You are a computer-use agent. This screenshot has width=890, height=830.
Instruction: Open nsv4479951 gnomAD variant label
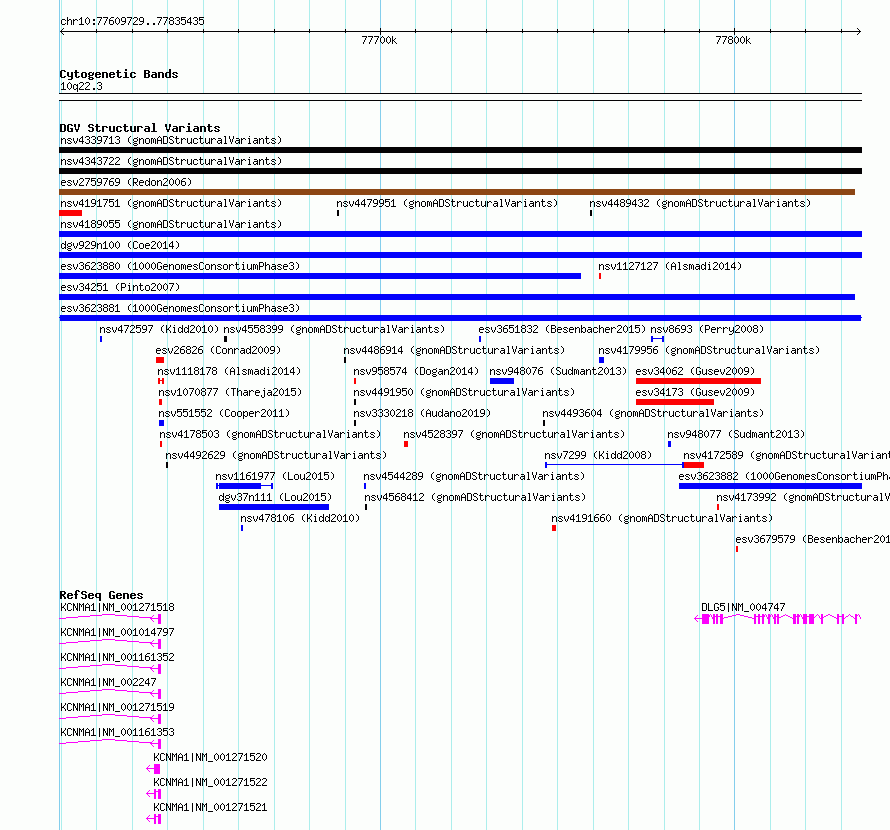tap(447, 203)
